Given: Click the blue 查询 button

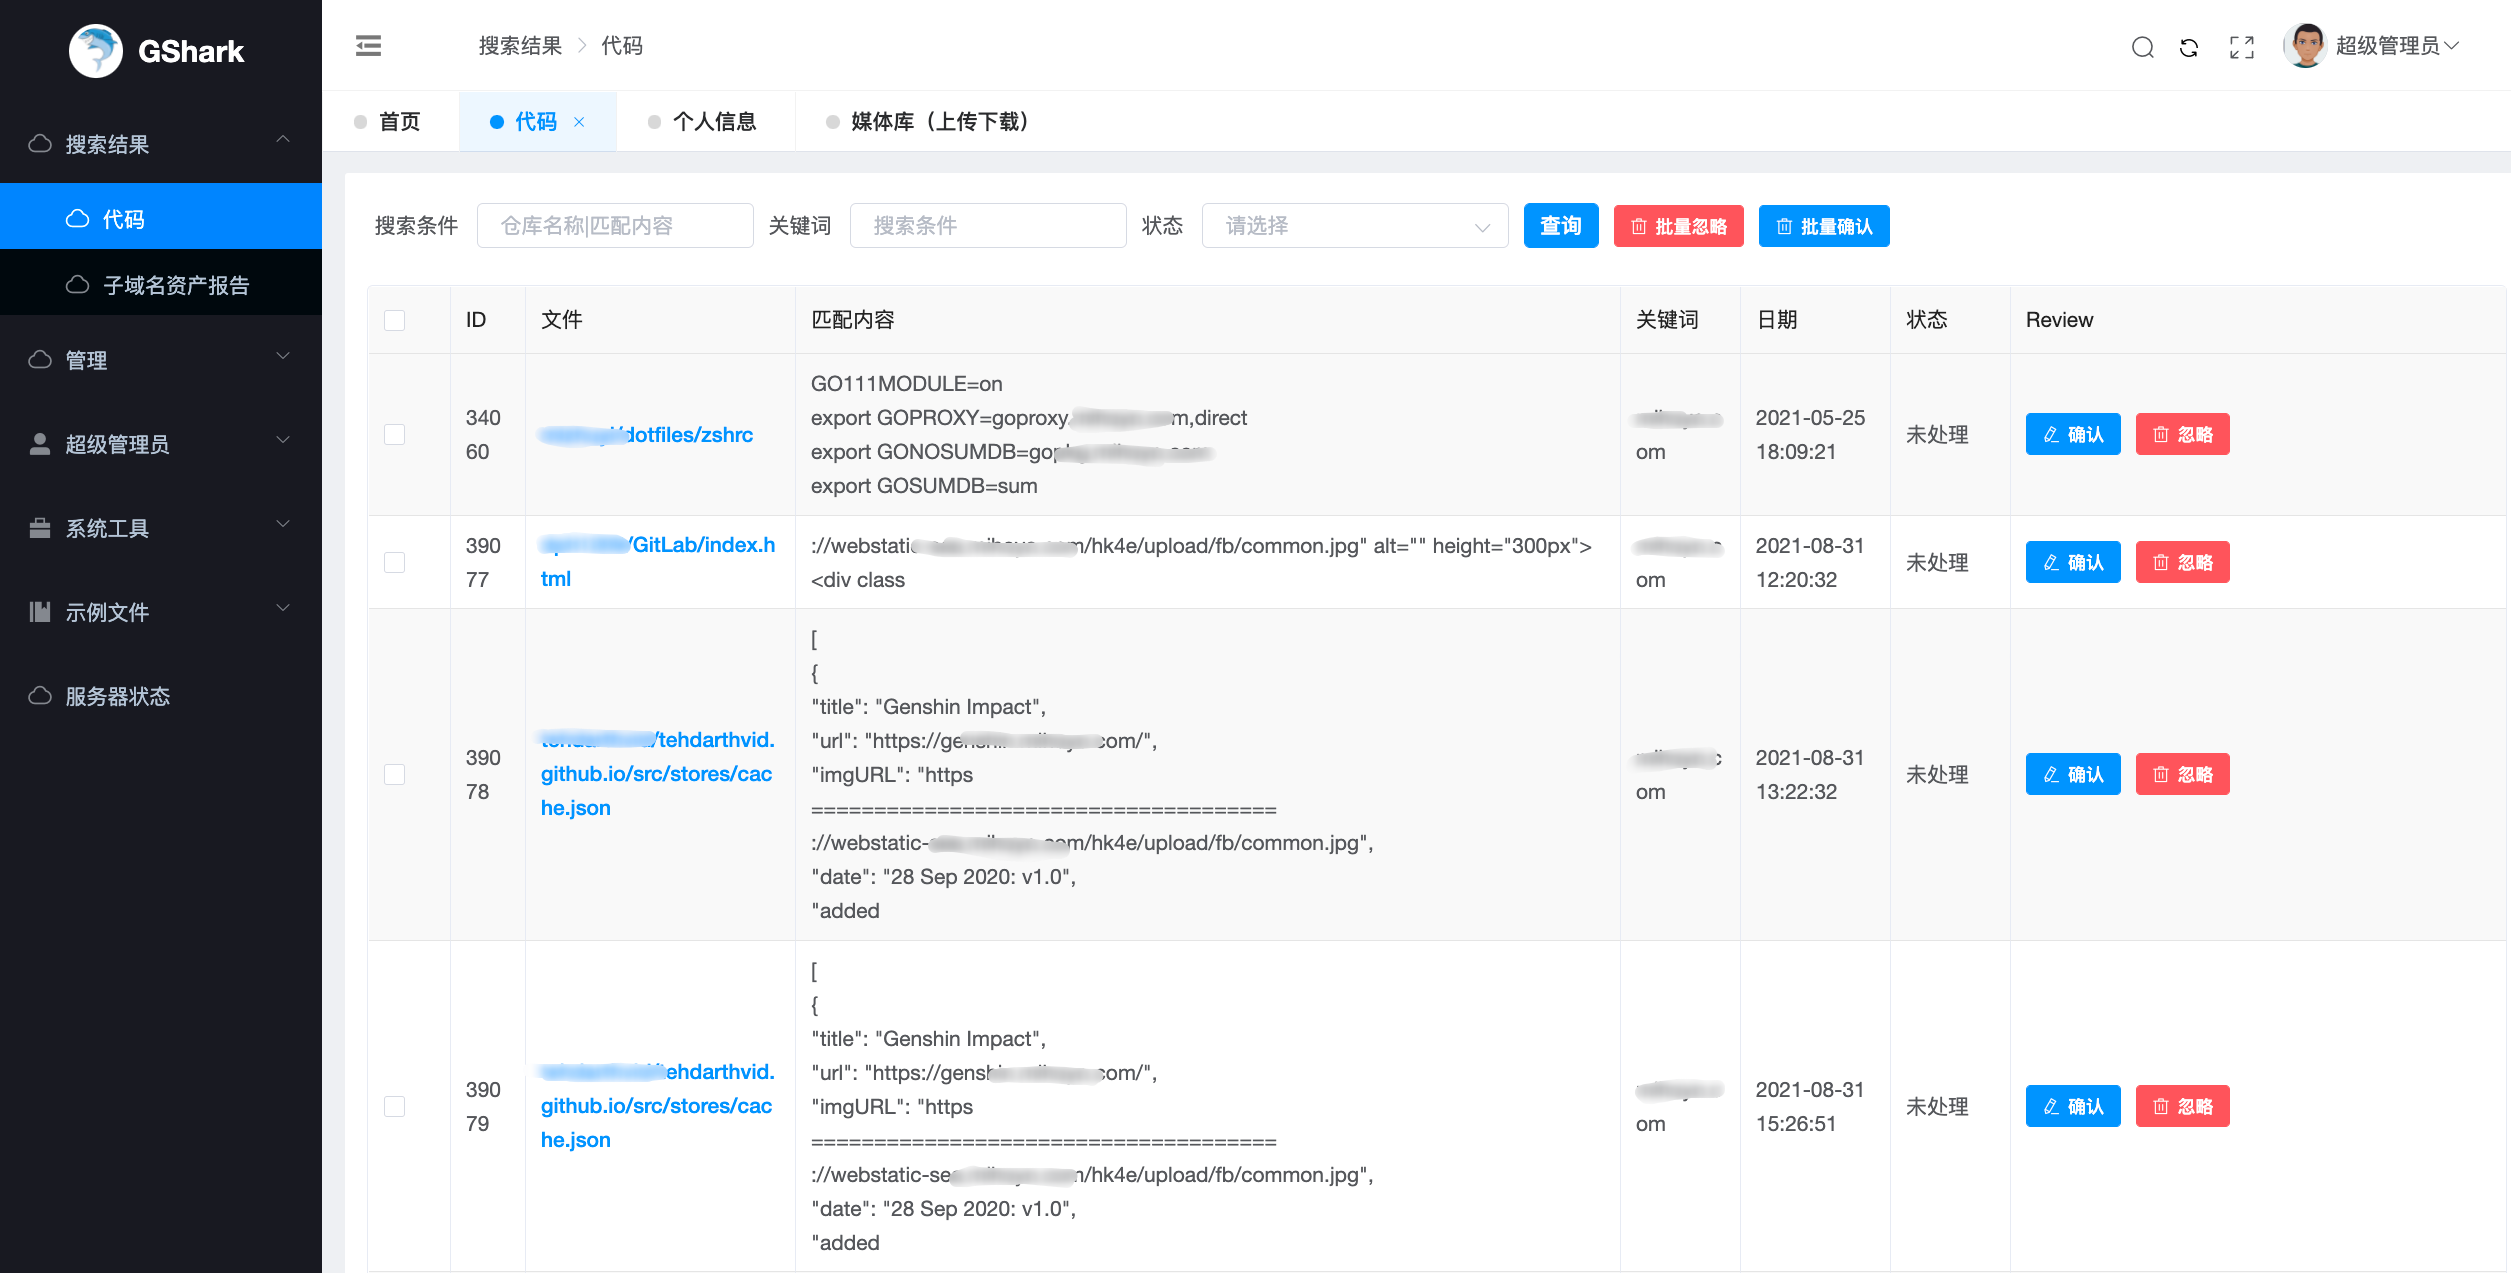Looking at the screenshot, I should click(x=1560, y=226).
